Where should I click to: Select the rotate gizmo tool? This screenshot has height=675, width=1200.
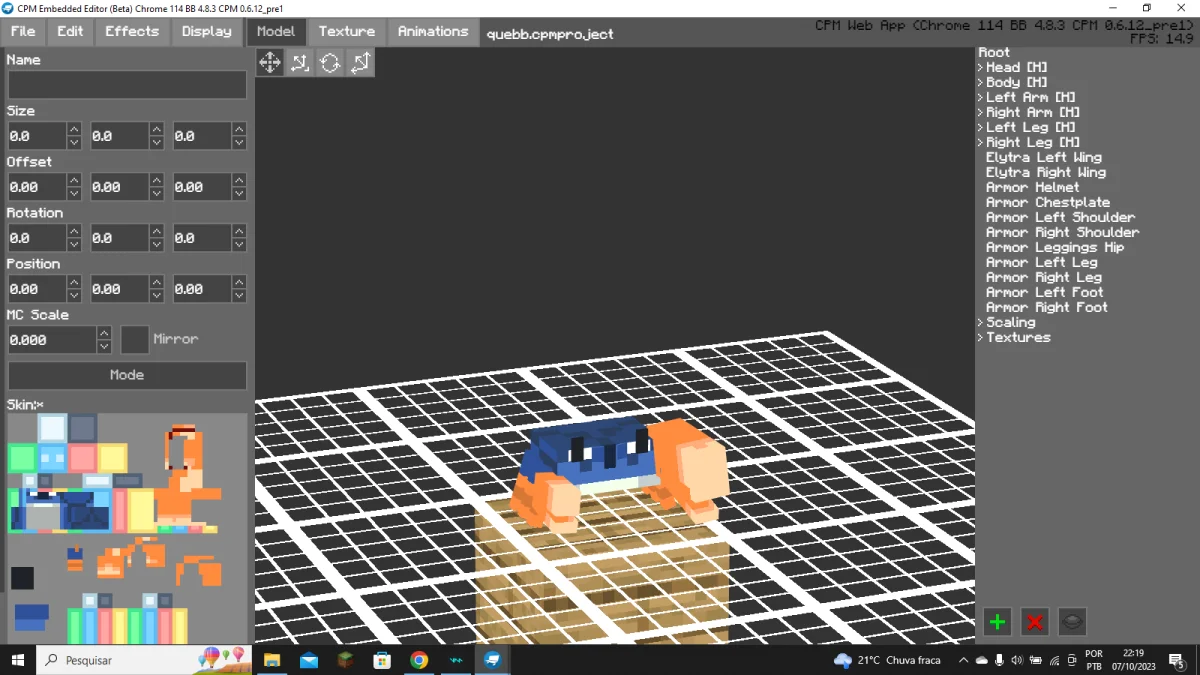coord(330,63)
